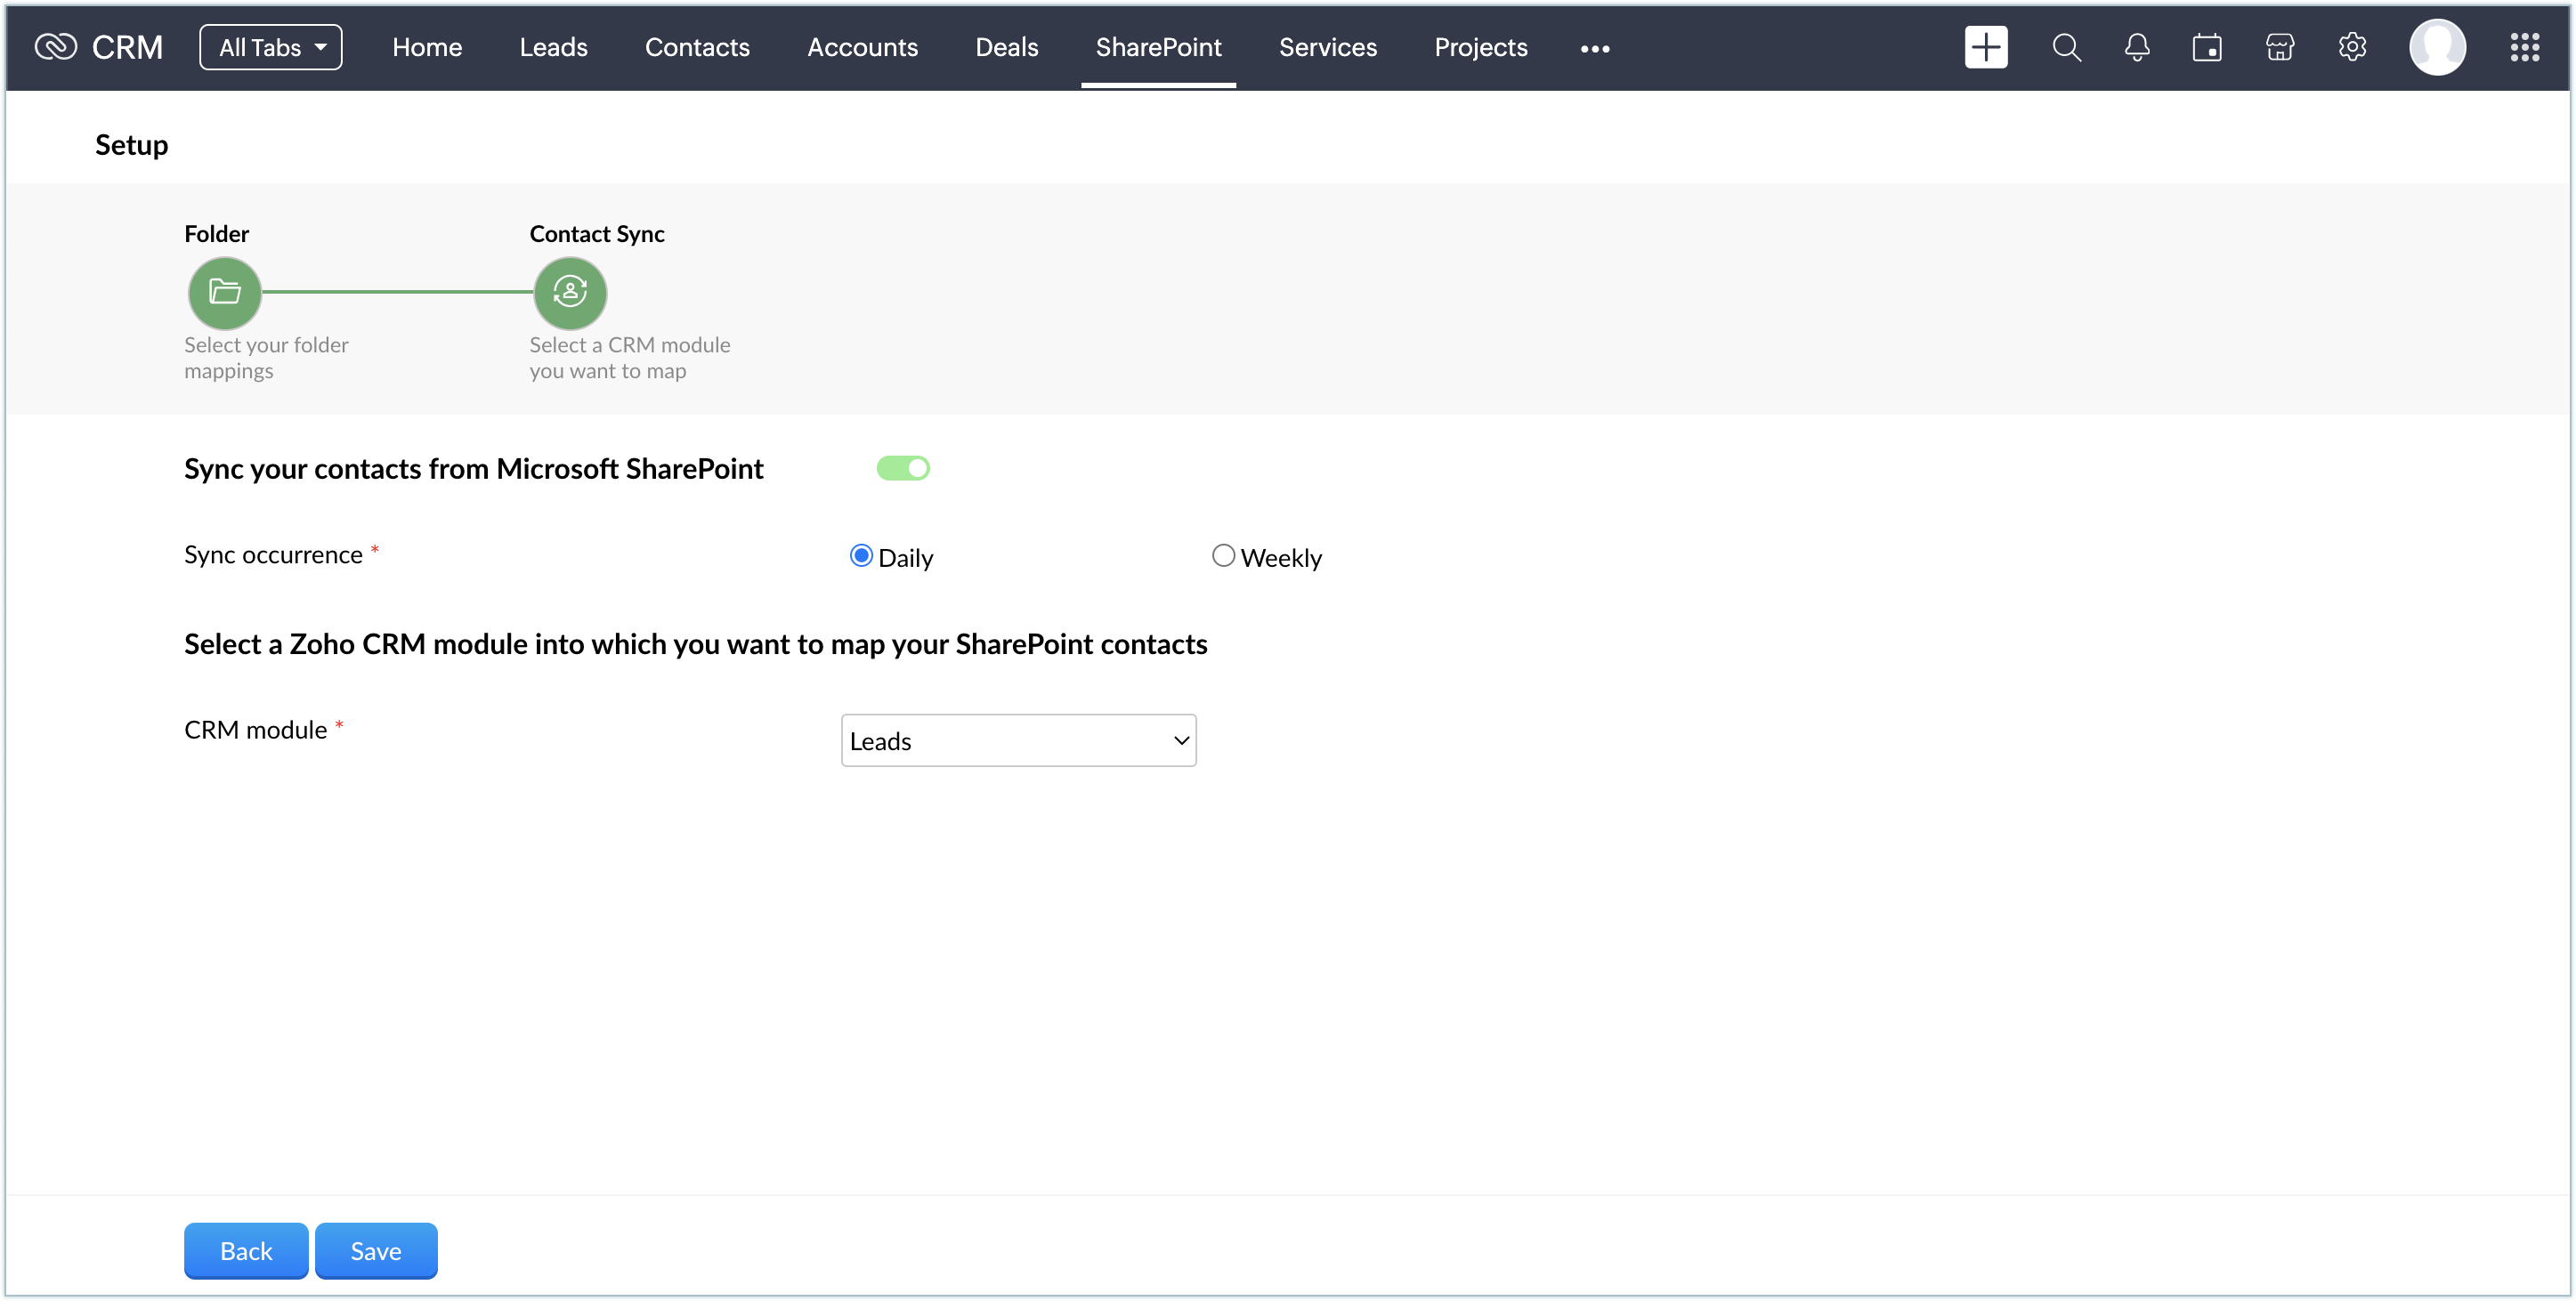2576x1301 pixels.
Task: Open the CRM module Leads dropdown
Action: pyautogui.click(x=1018, y=740)
